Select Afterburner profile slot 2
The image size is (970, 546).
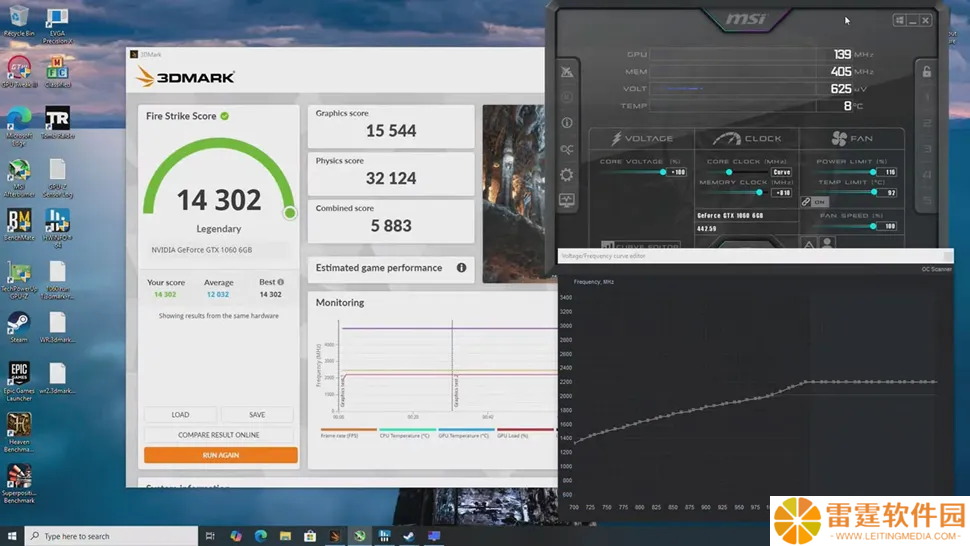927,123
